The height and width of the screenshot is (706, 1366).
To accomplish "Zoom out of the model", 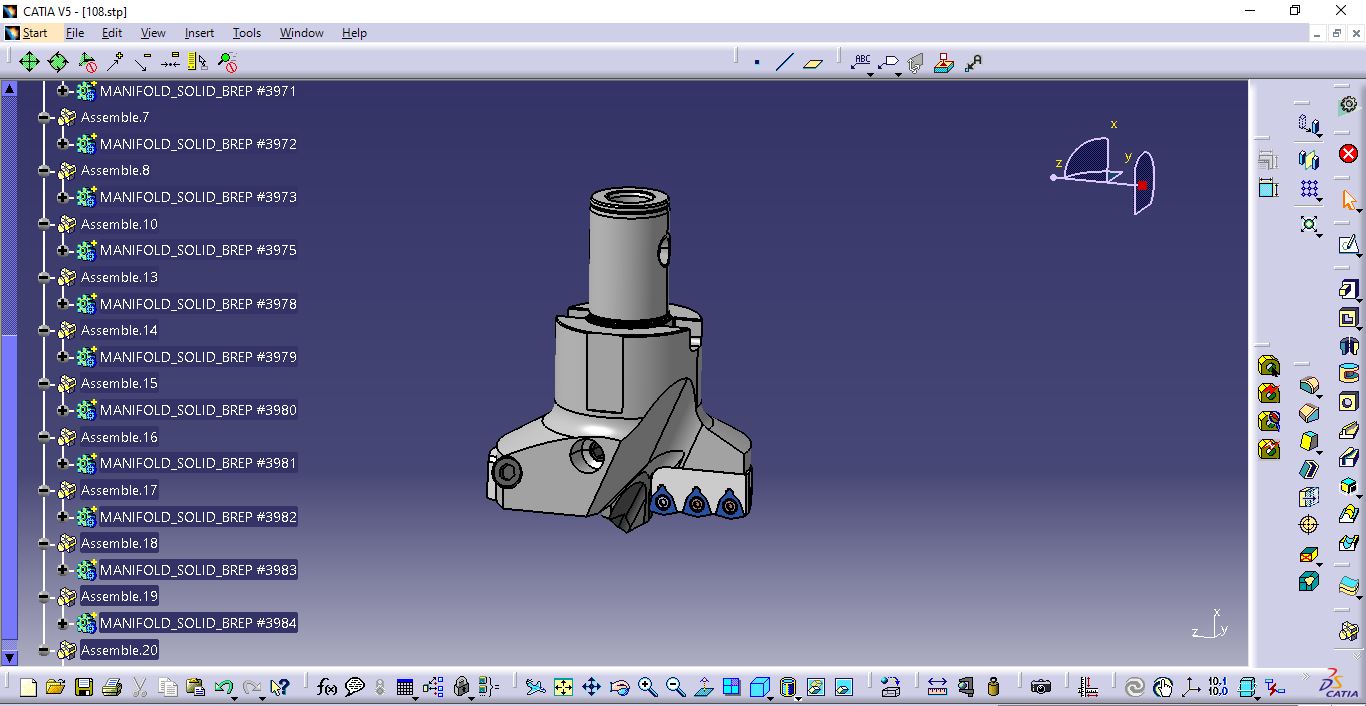I will tap(675, 687).
